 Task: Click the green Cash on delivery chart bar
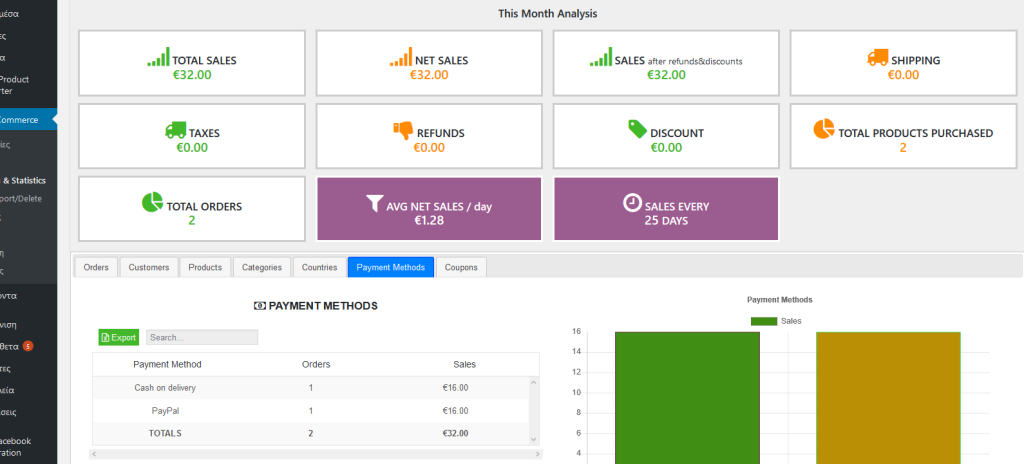[687, 397]
